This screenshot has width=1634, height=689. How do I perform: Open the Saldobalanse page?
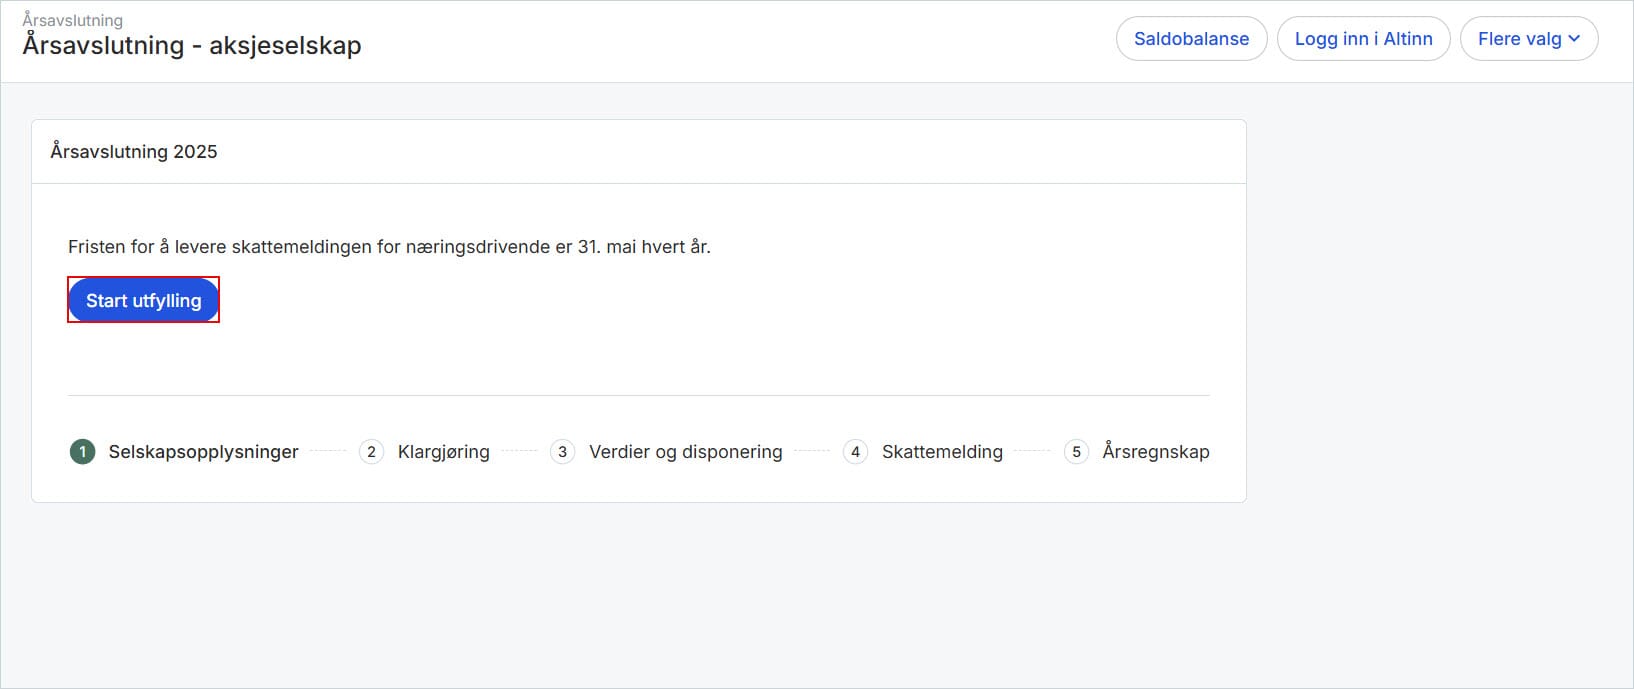[x=1191, y=39]
